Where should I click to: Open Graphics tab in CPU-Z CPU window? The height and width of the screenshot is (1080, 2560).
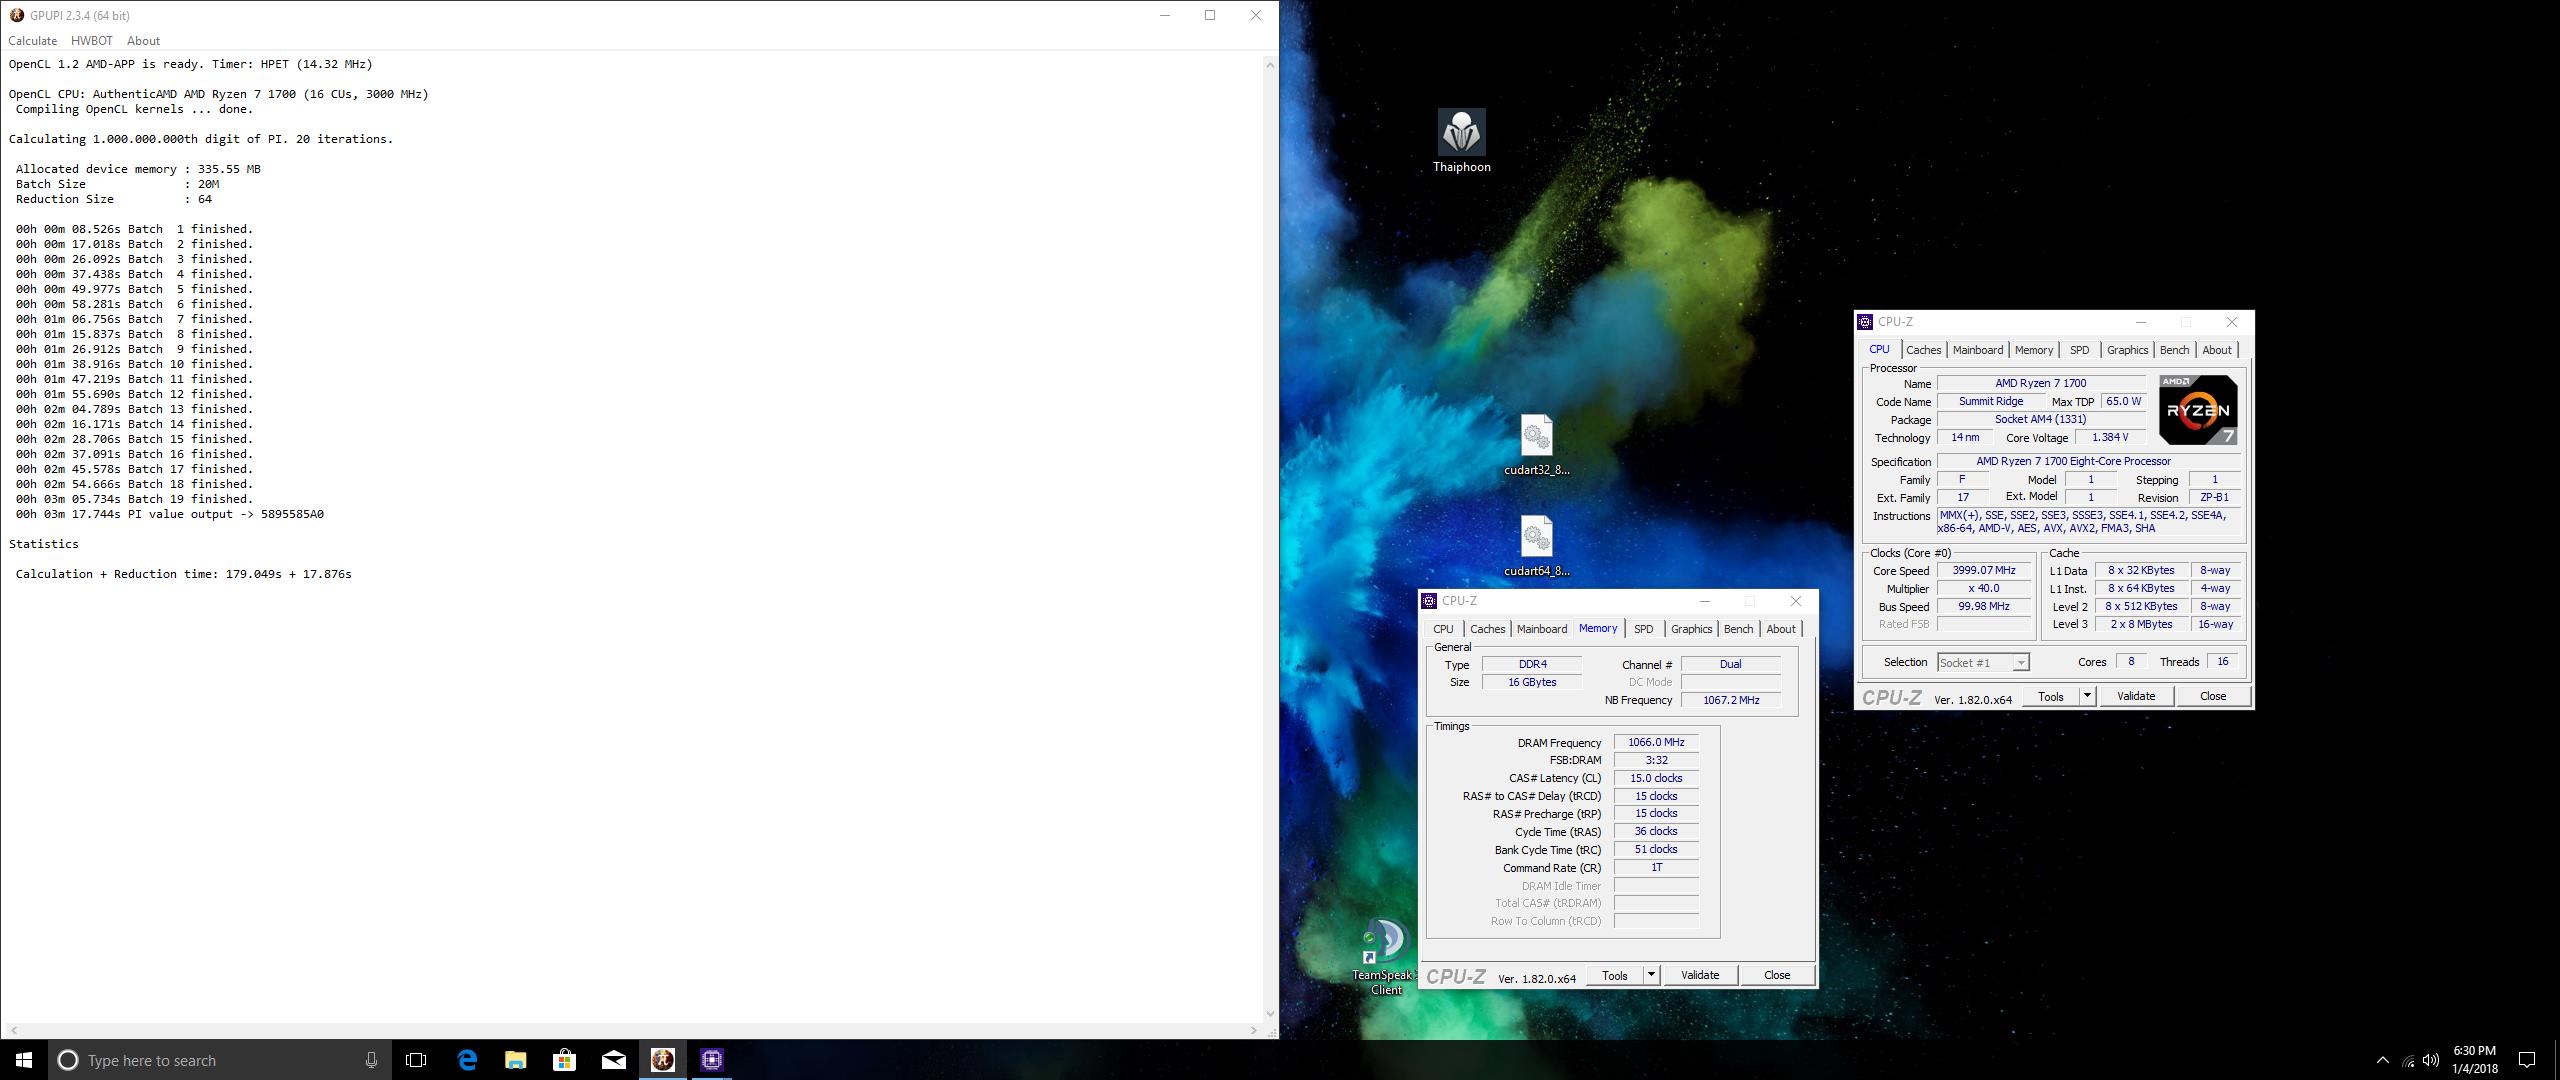click(2127, 350)
